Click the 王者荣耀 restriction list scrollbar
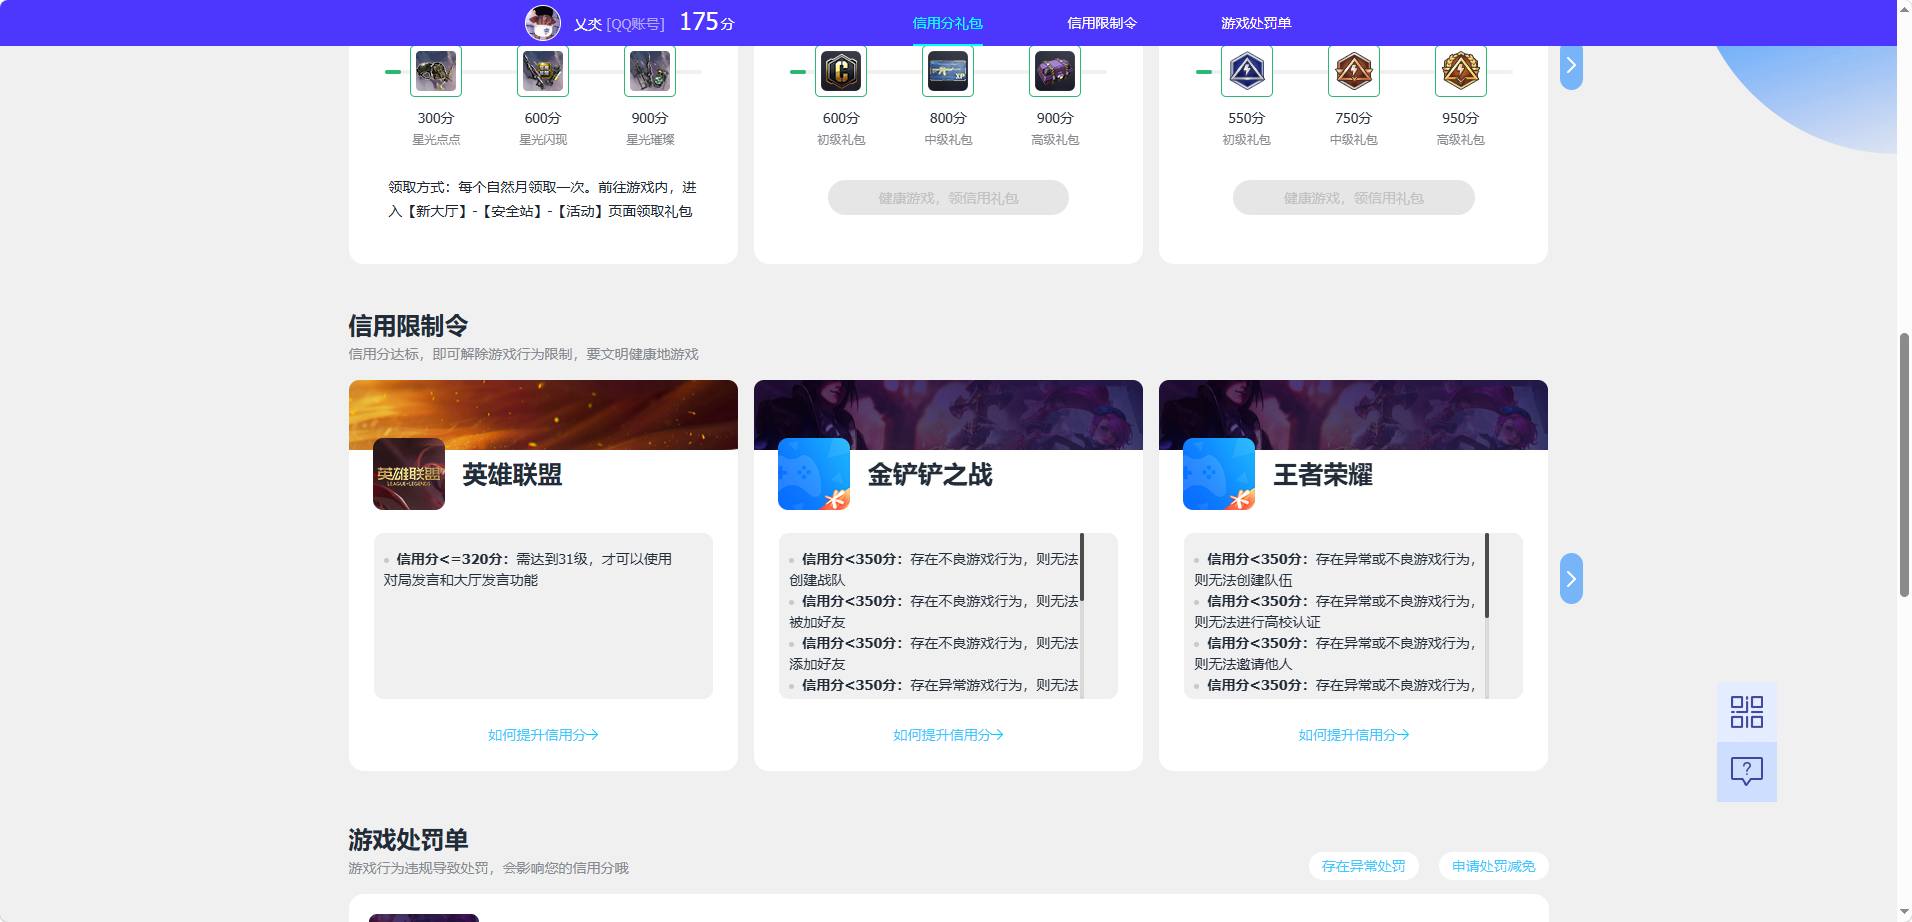This screenshot has height=922, width=1912. [x=1487, y=575]
